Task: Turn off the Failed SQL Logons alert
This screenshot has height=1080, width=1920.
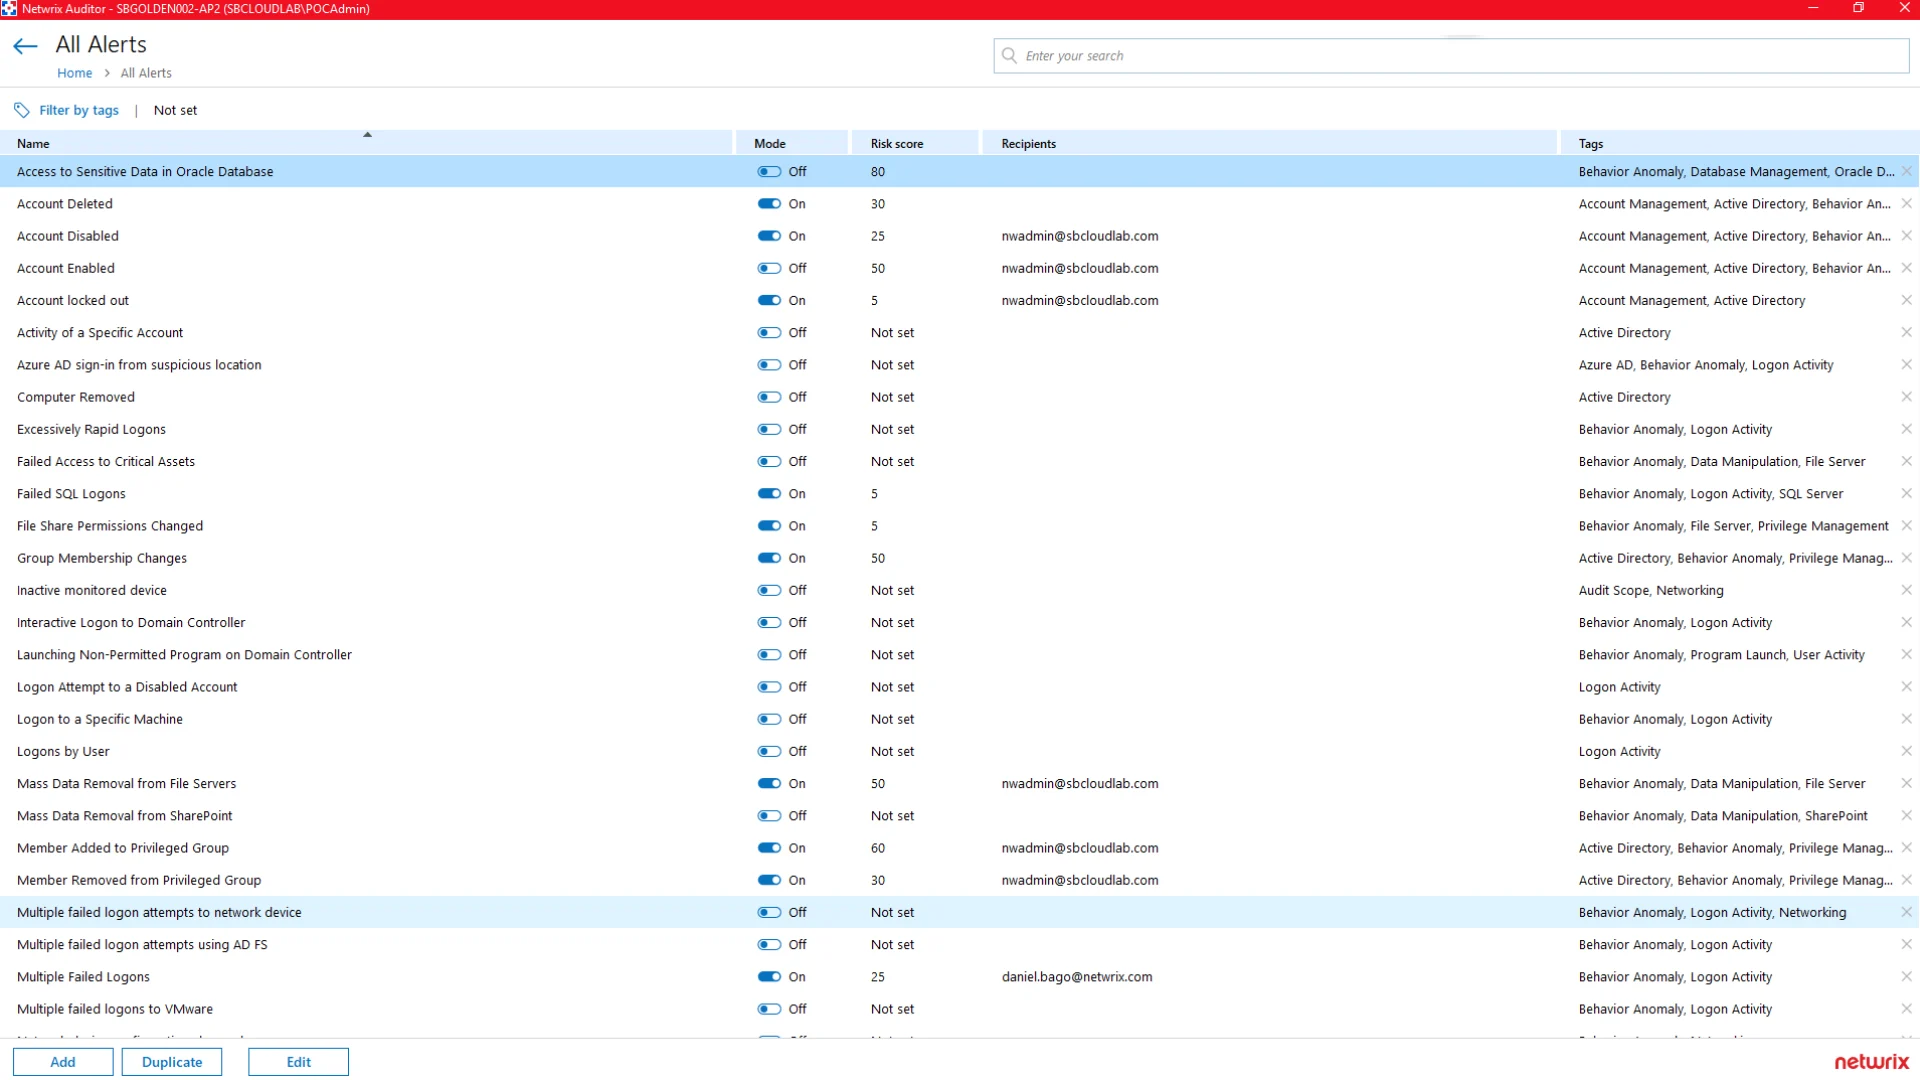Action: (769, 494)
